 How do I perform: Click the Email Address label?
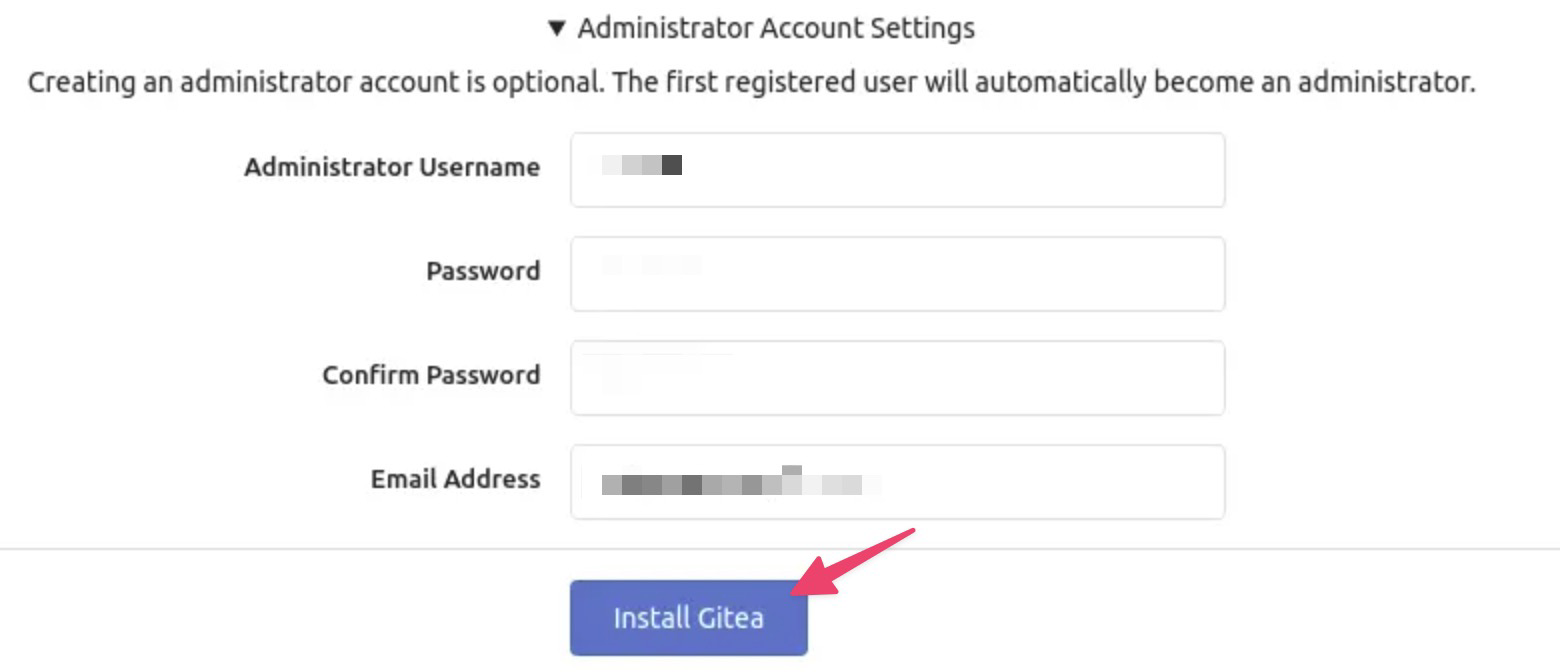click(455, 479)
